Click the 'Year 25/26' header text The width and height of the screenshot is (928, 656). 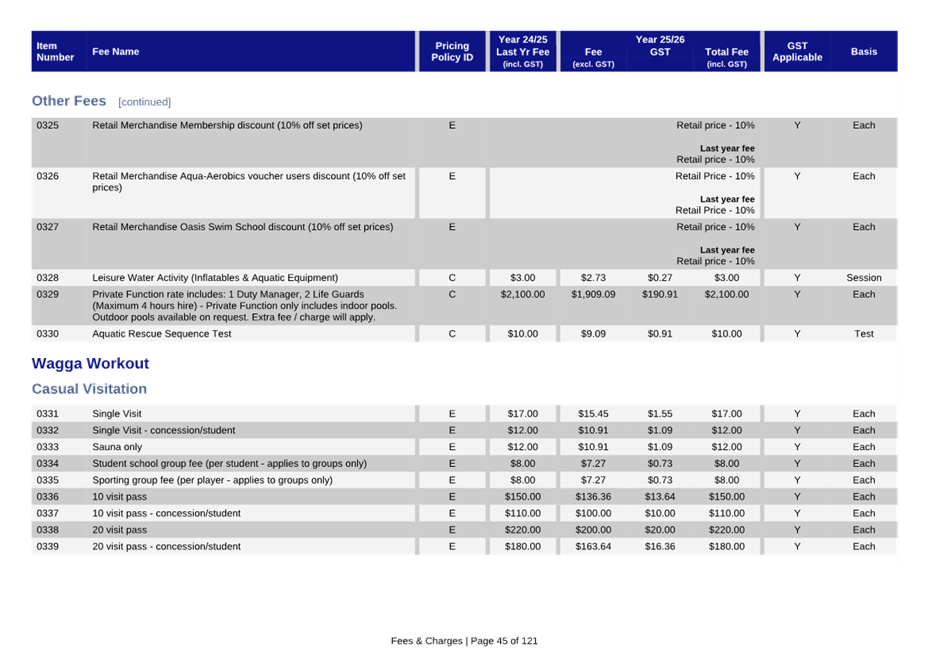point(660,40)
